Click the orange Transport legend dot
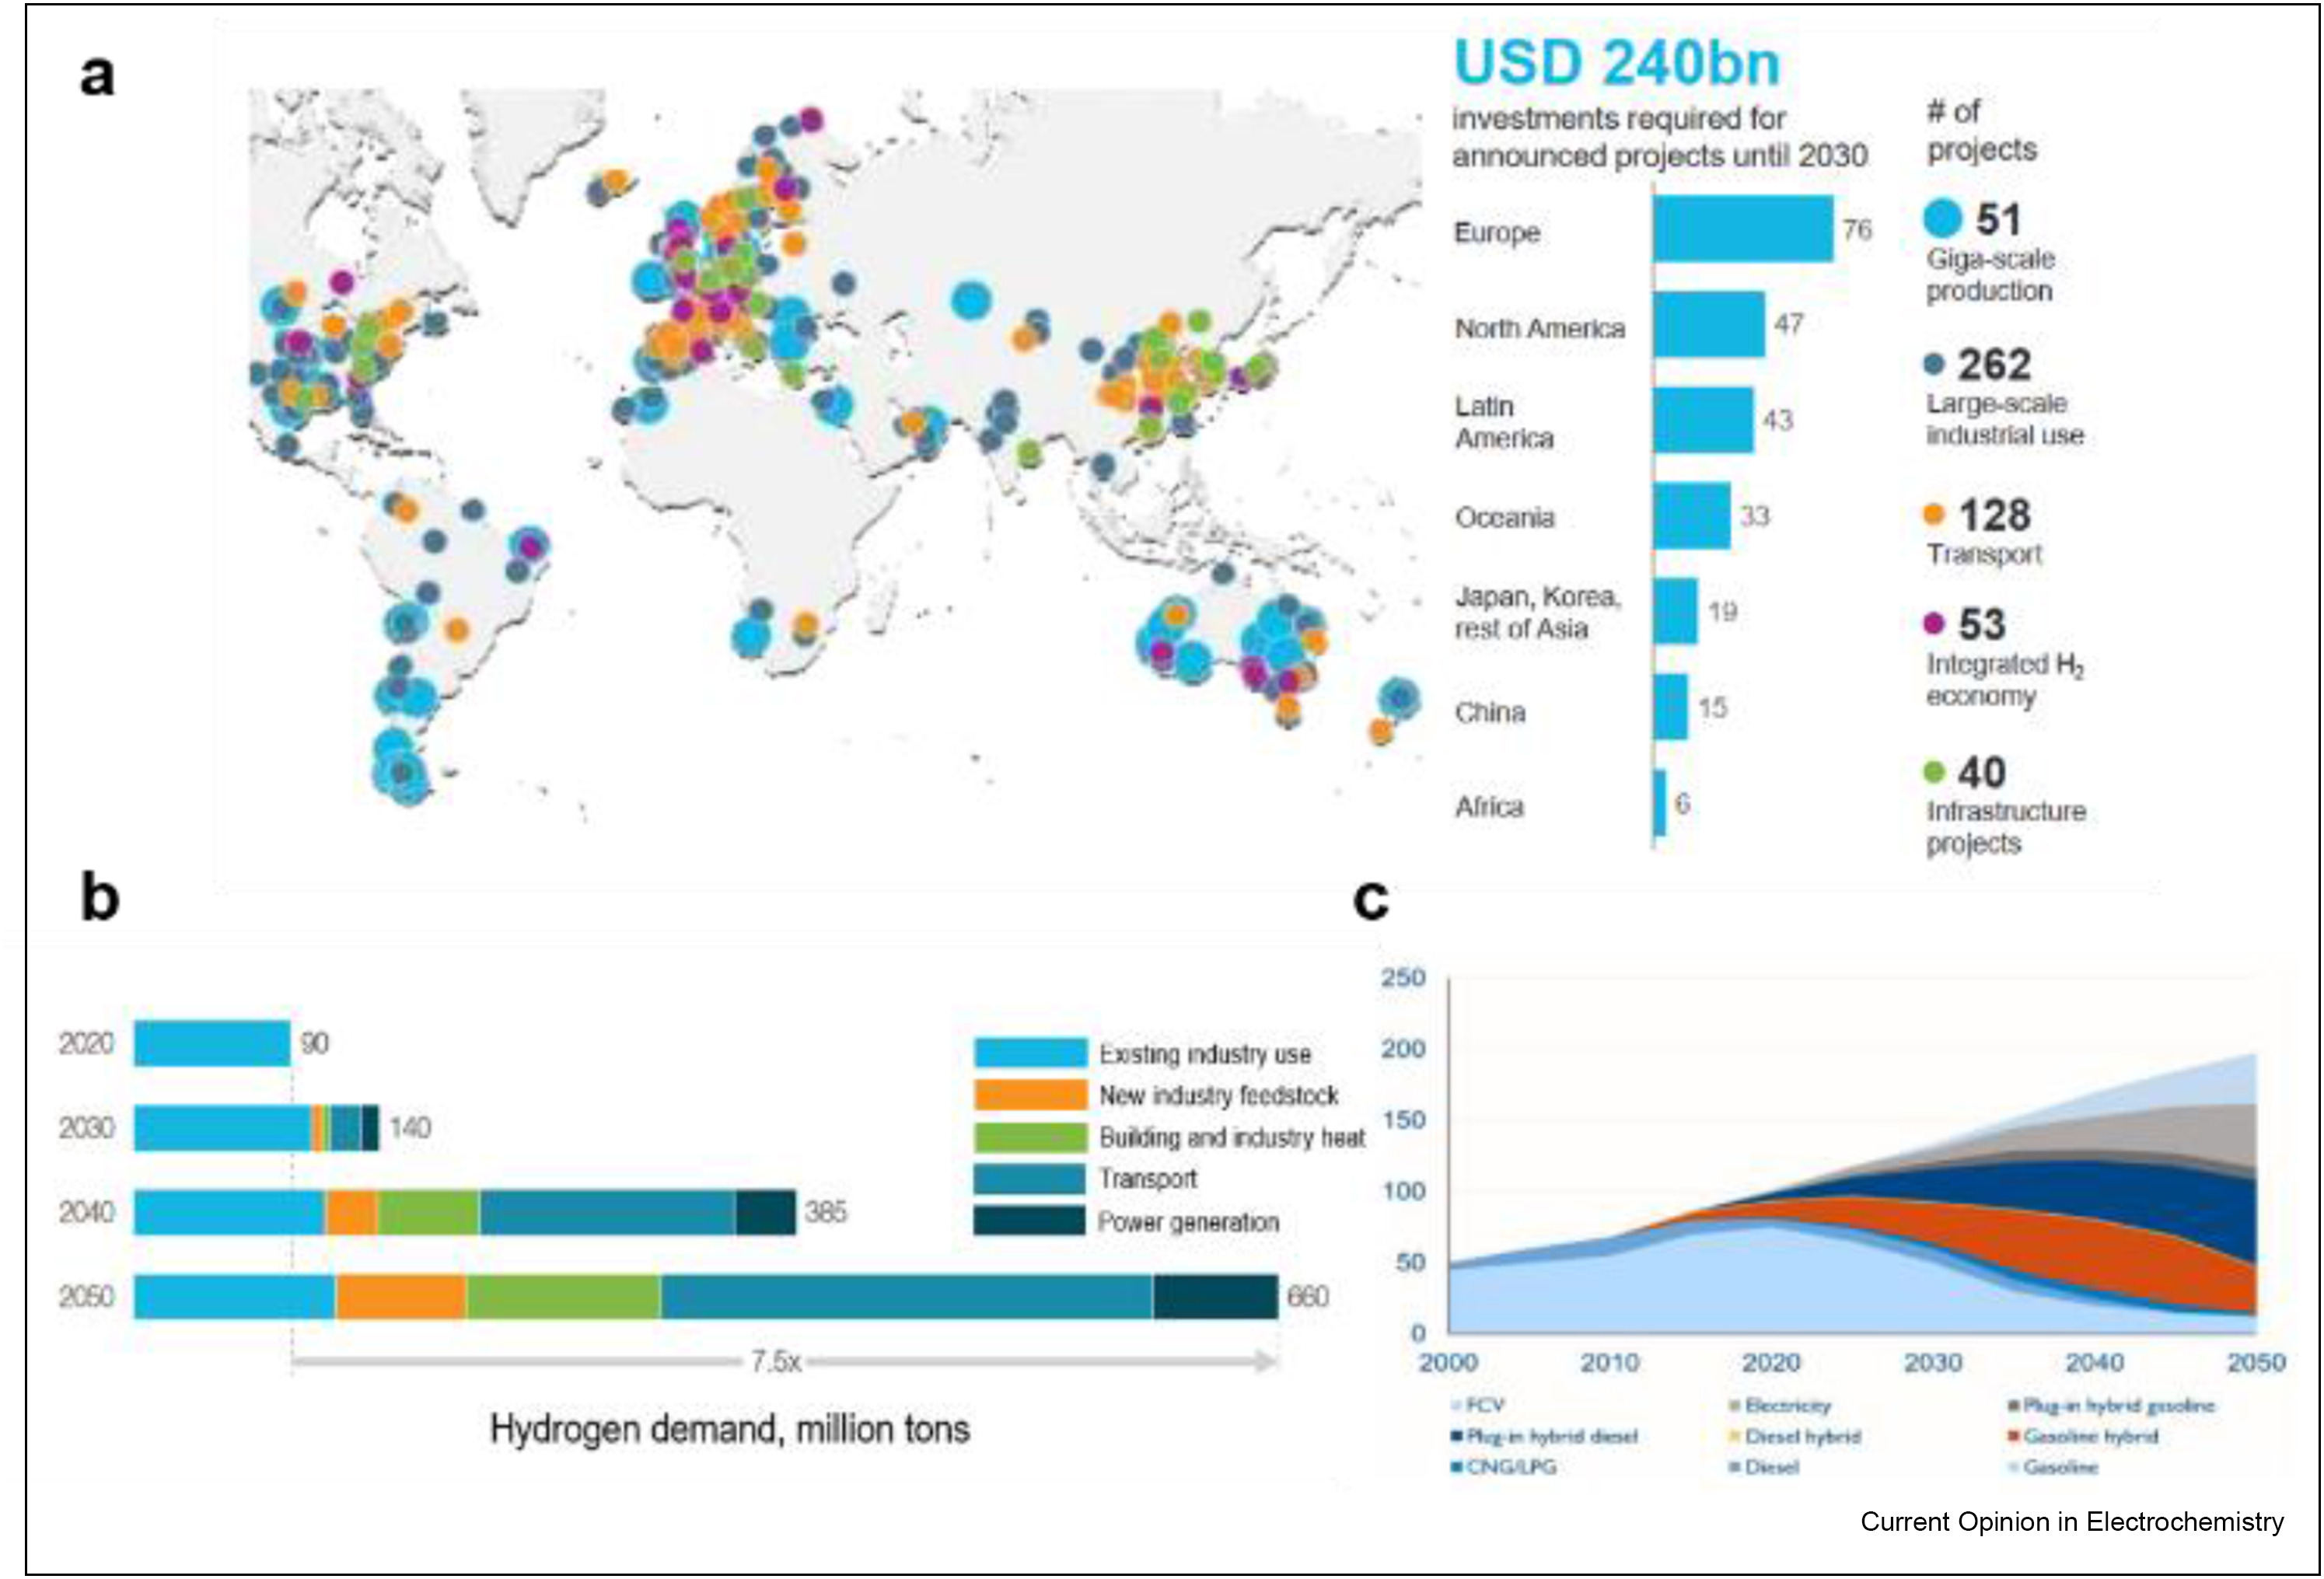This screenshot has width=2324, height=1579. click(1934, 514)
